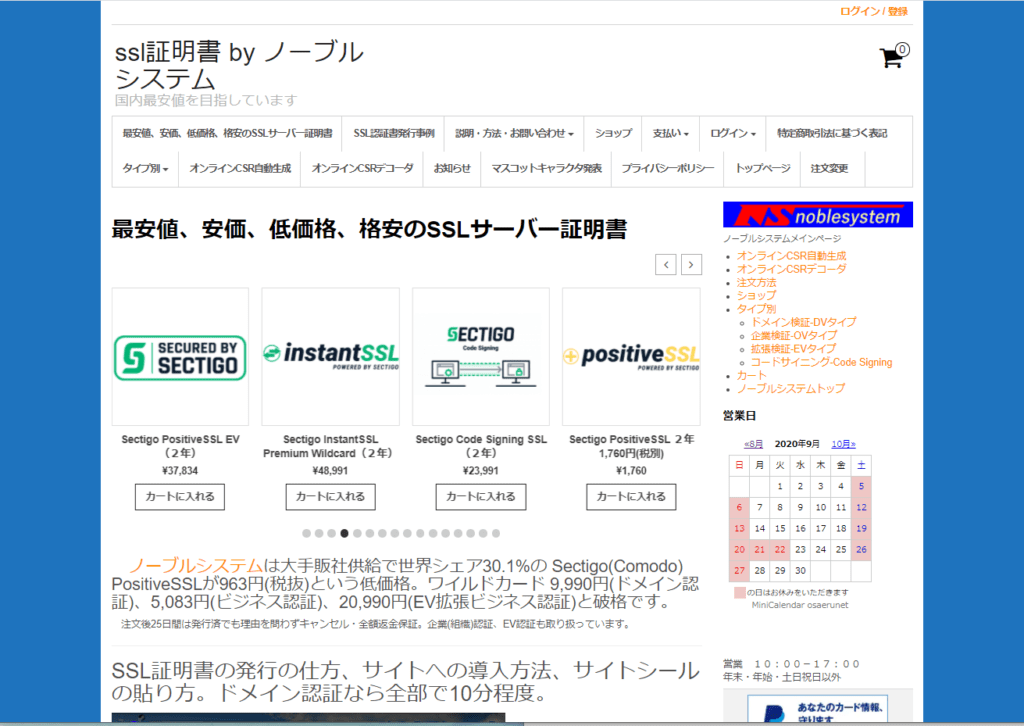Open コードサイニング-Code Signing sidebar link

(821, 362)
